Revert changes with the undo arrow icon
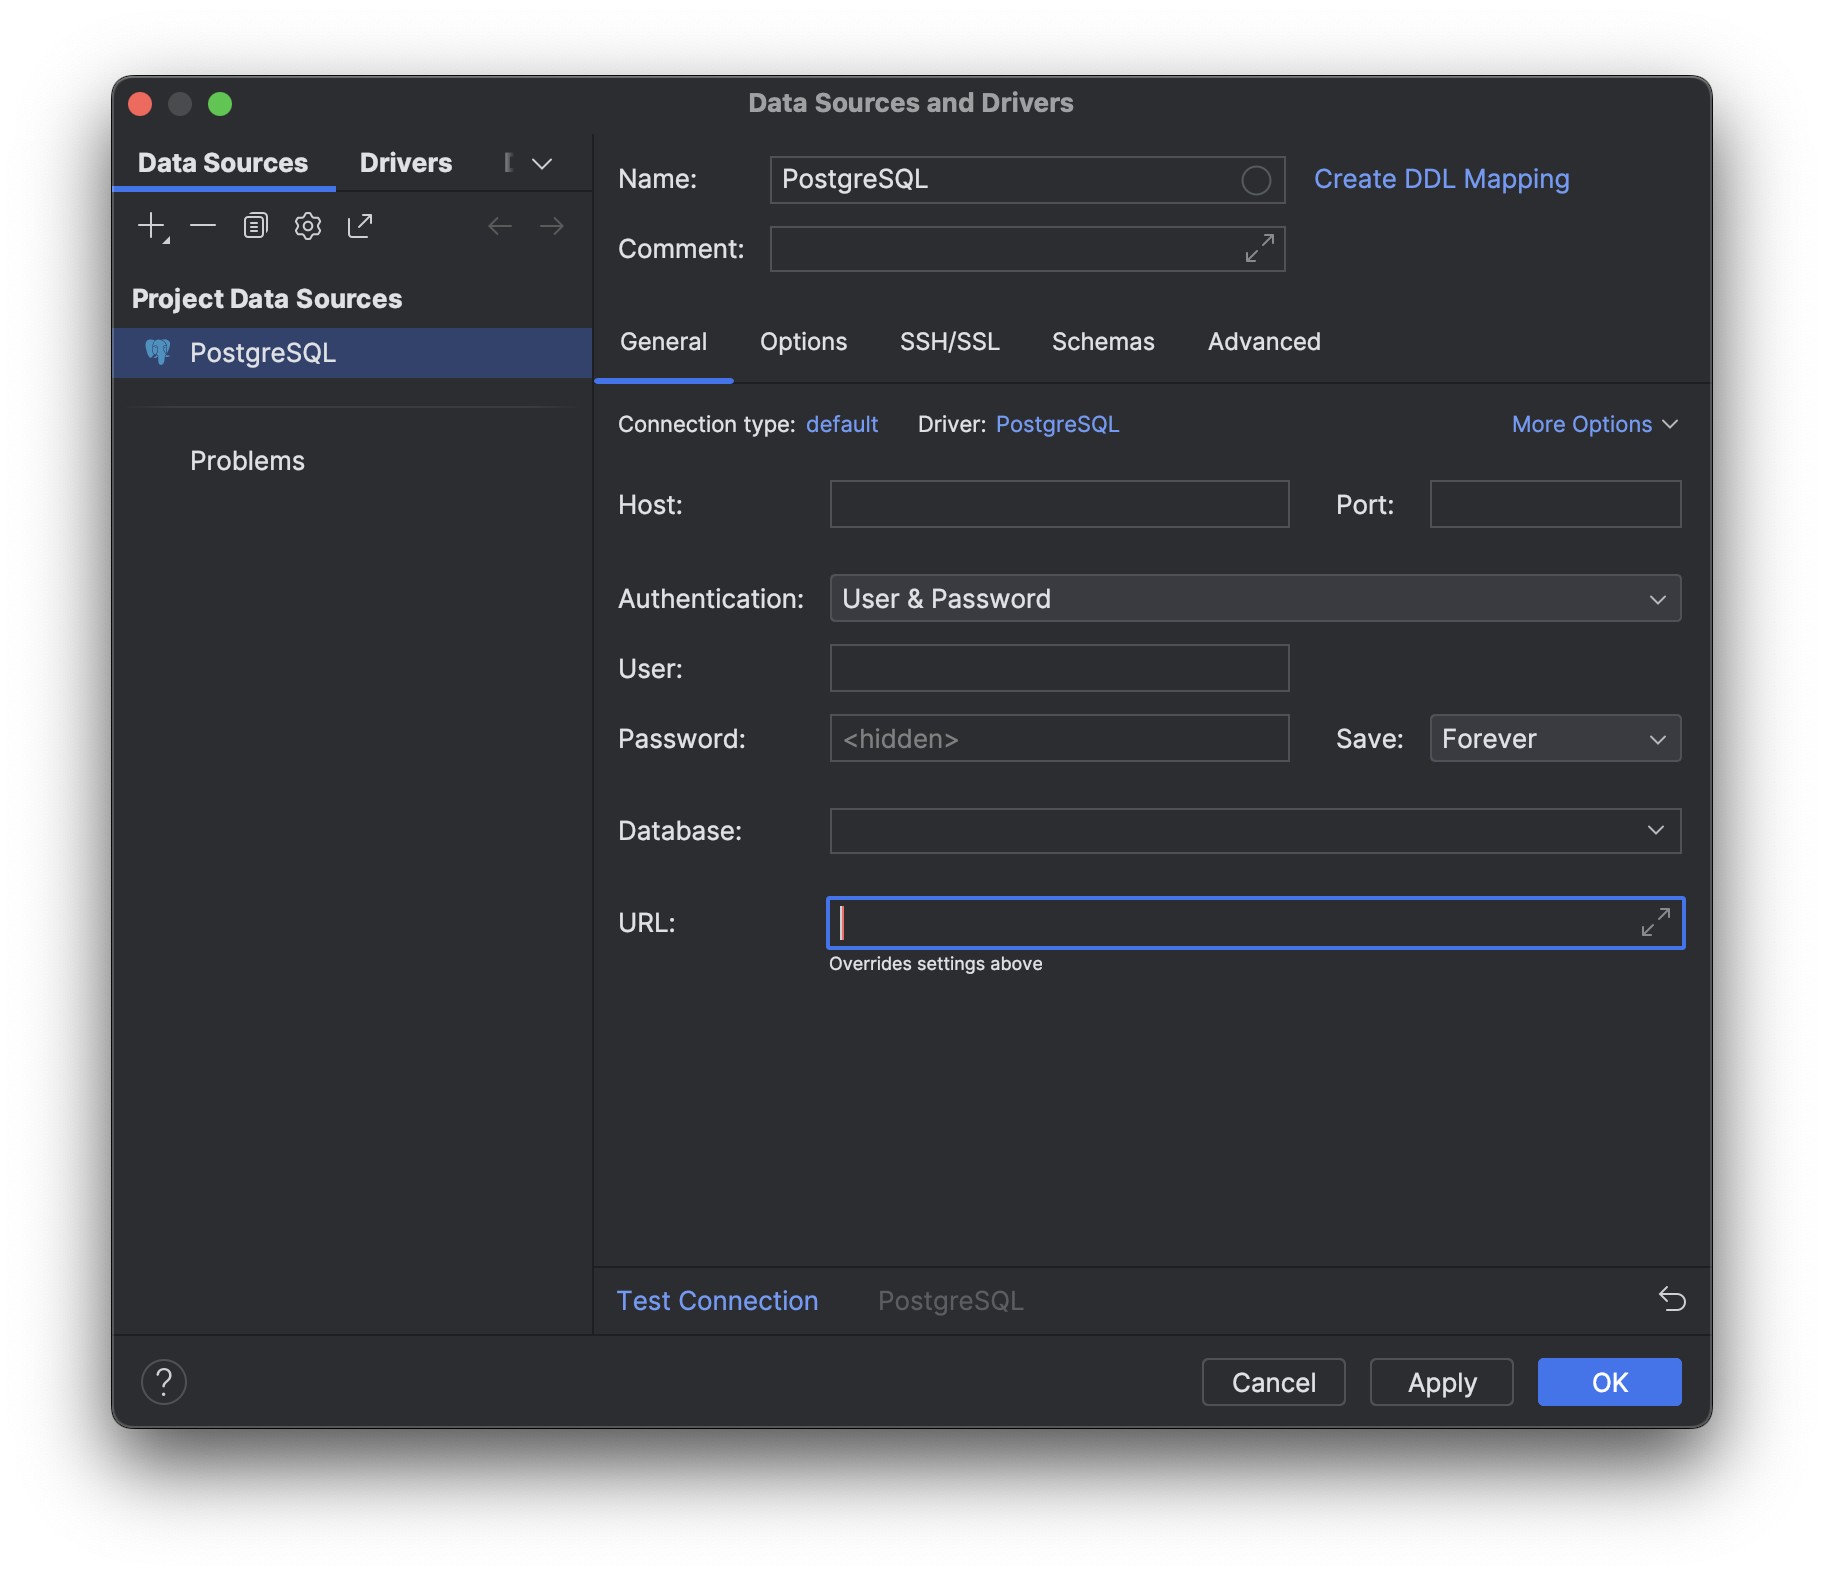1824x1576 pixels. (x=1672, y=1299)
